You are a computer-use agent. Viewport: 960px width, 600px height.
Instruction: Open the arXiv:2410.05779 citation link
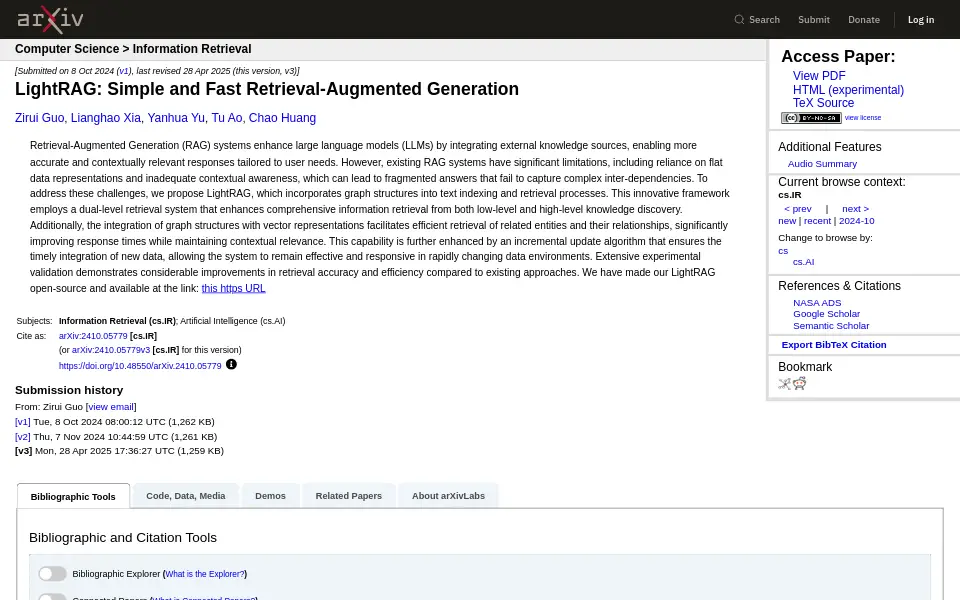click(93, 336)
